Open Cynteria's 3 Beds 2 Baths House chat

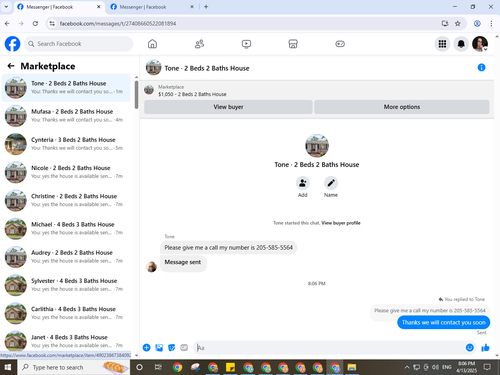pyautogui.click(x=66, y=144)
